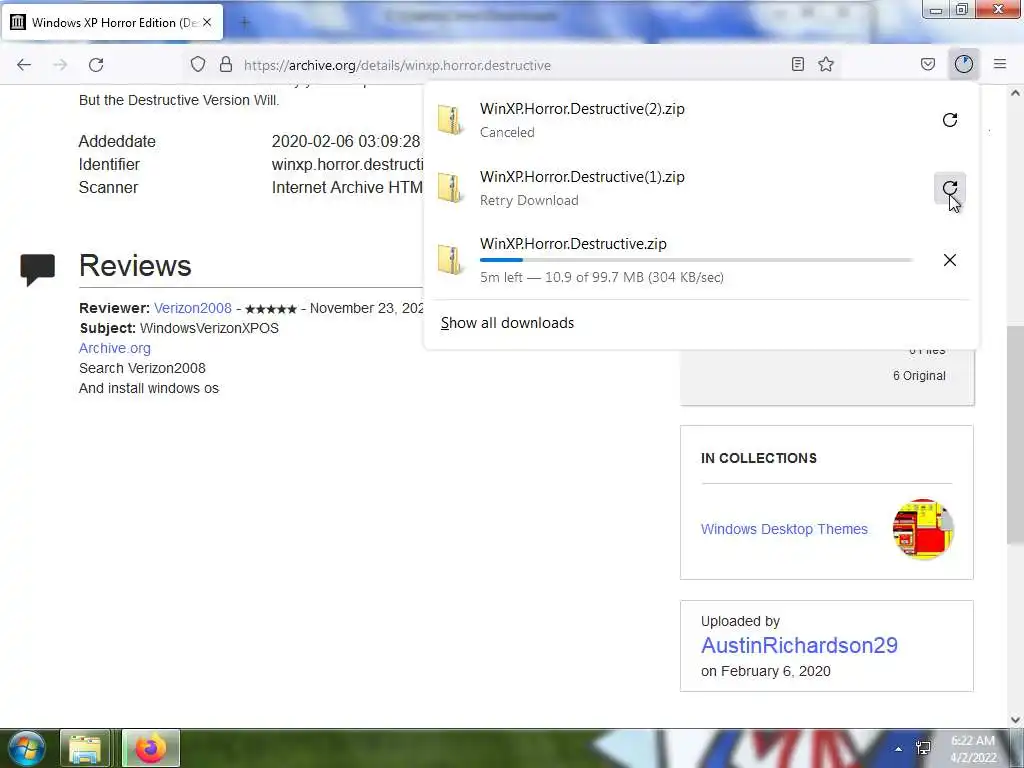Screen dimensions: 1024x768
Task: Click the '5m left — 10.9 of 99.7 MB' status
Action: tap(601, 278)
